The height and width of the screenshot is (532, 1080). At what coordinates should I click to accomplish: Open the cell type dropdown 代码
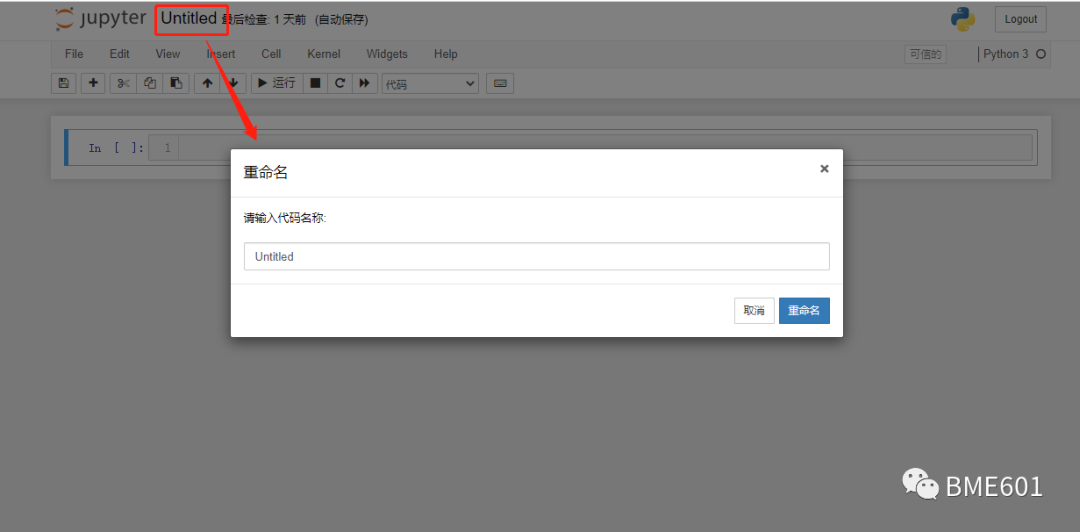(430, 83)
